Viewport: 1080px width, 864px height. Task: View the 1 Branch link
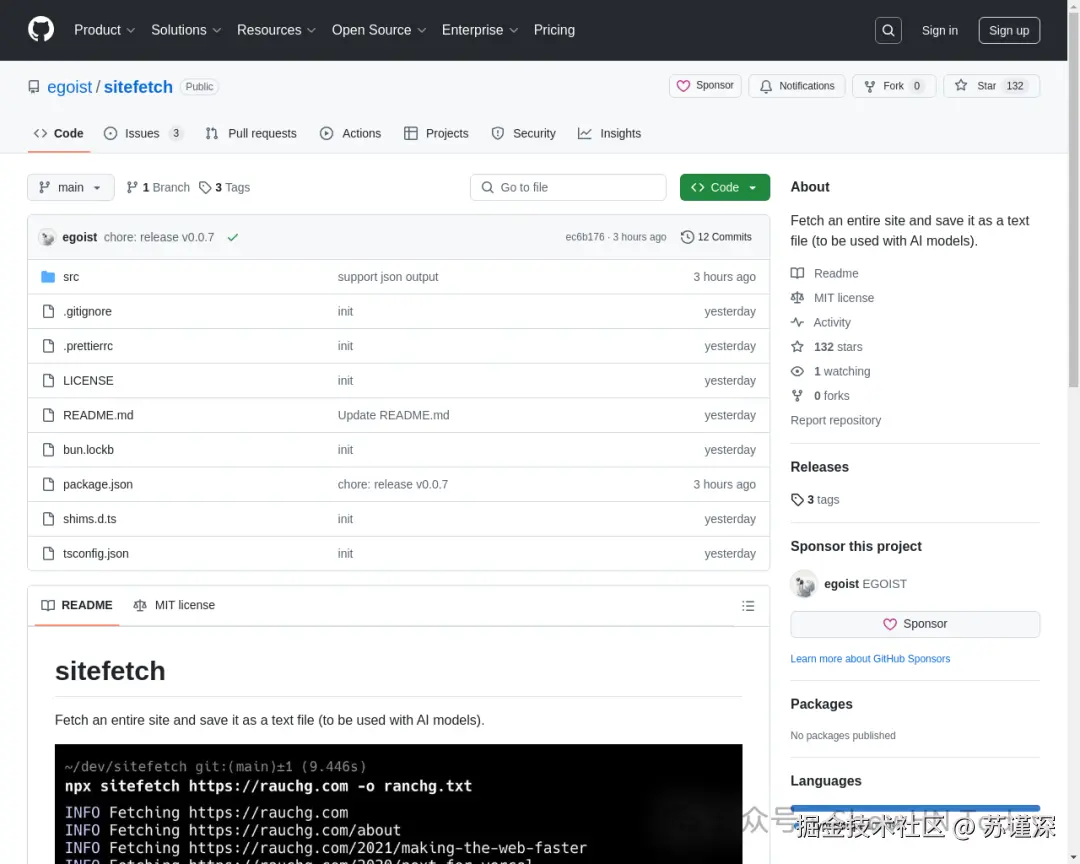[158, 187]
